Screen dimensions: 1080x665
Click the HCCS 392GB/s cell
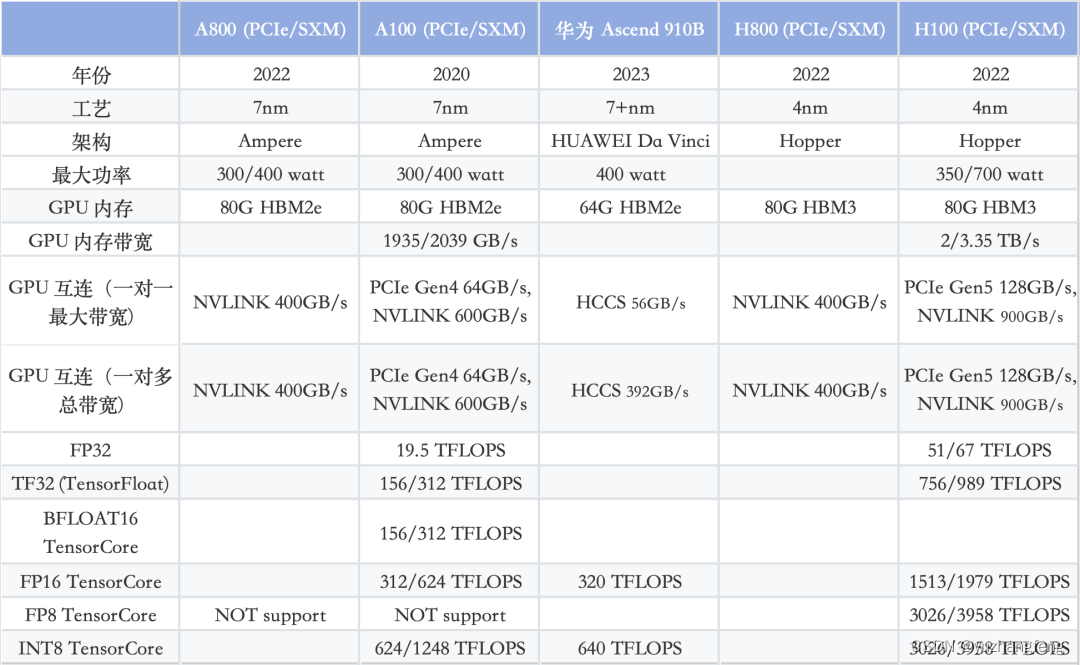(x=630, y=390)
